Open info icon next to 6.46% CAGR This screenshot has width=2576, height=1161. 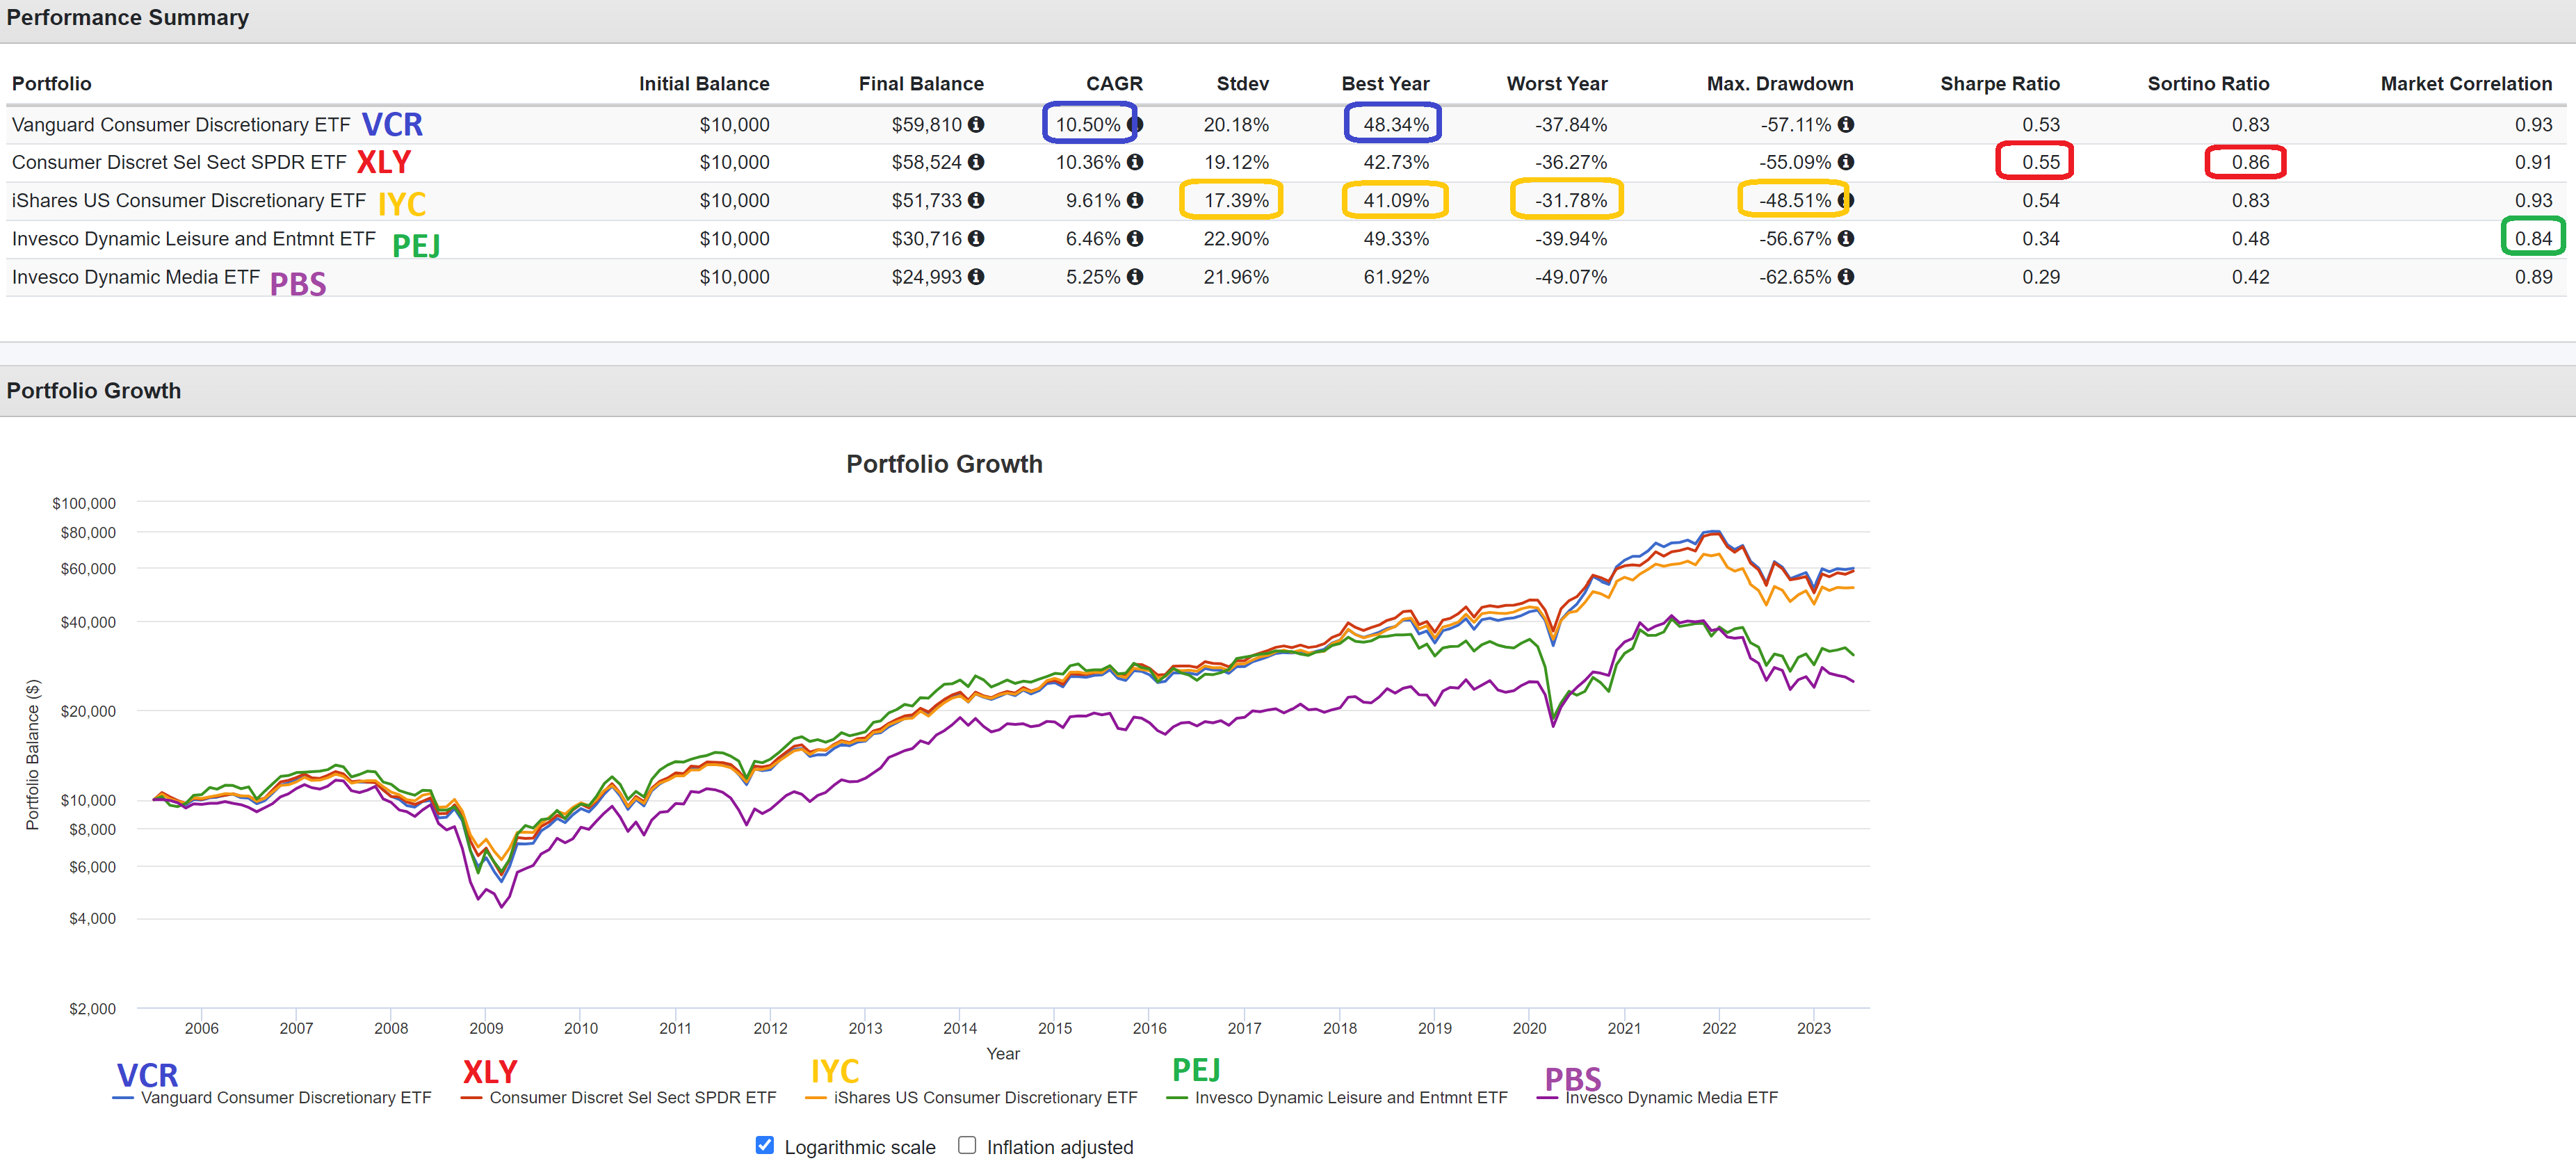click(1135, 238)
